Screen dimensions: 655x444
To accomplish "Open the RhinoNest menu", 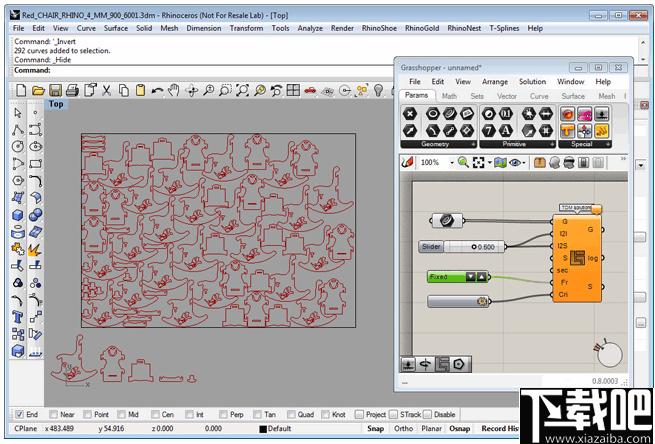I will click(464, 28).
